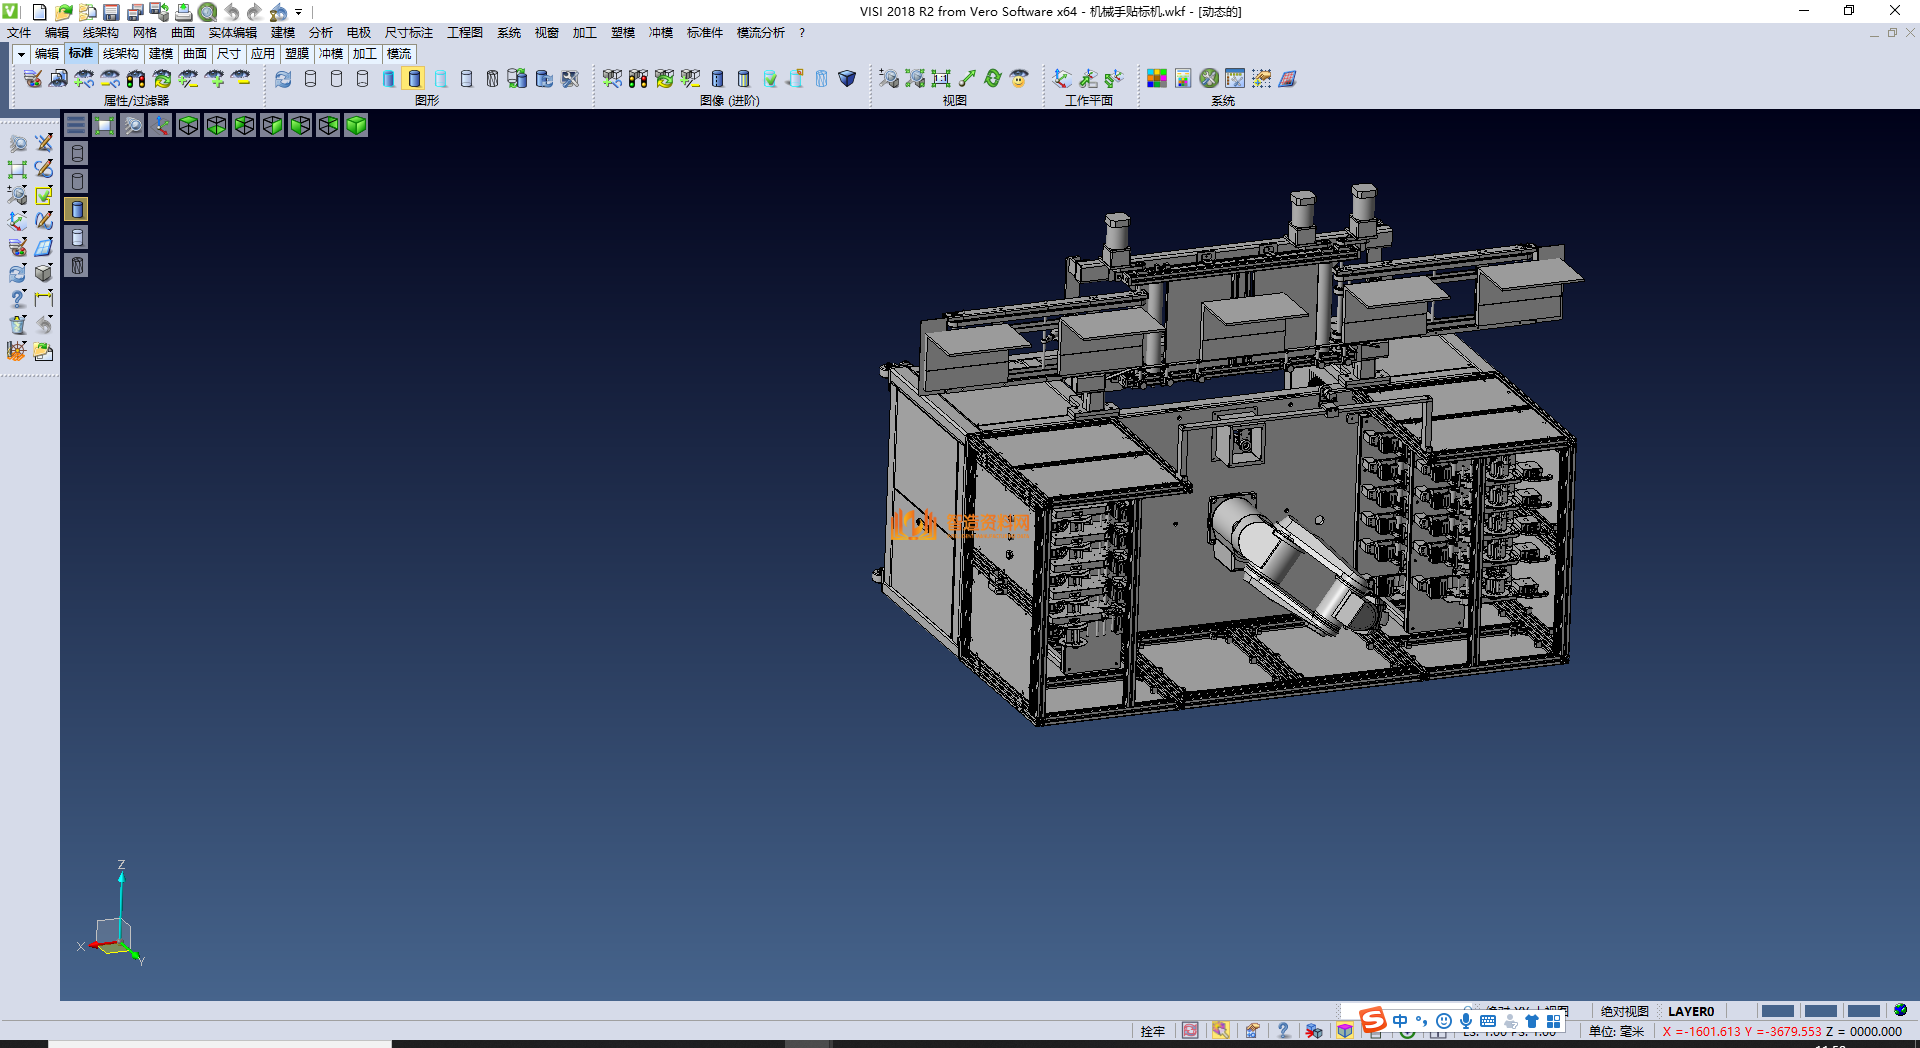
Task: Click the first blue swatch in status bar
Action: pyautogui.click(x=1777, y=1011)
